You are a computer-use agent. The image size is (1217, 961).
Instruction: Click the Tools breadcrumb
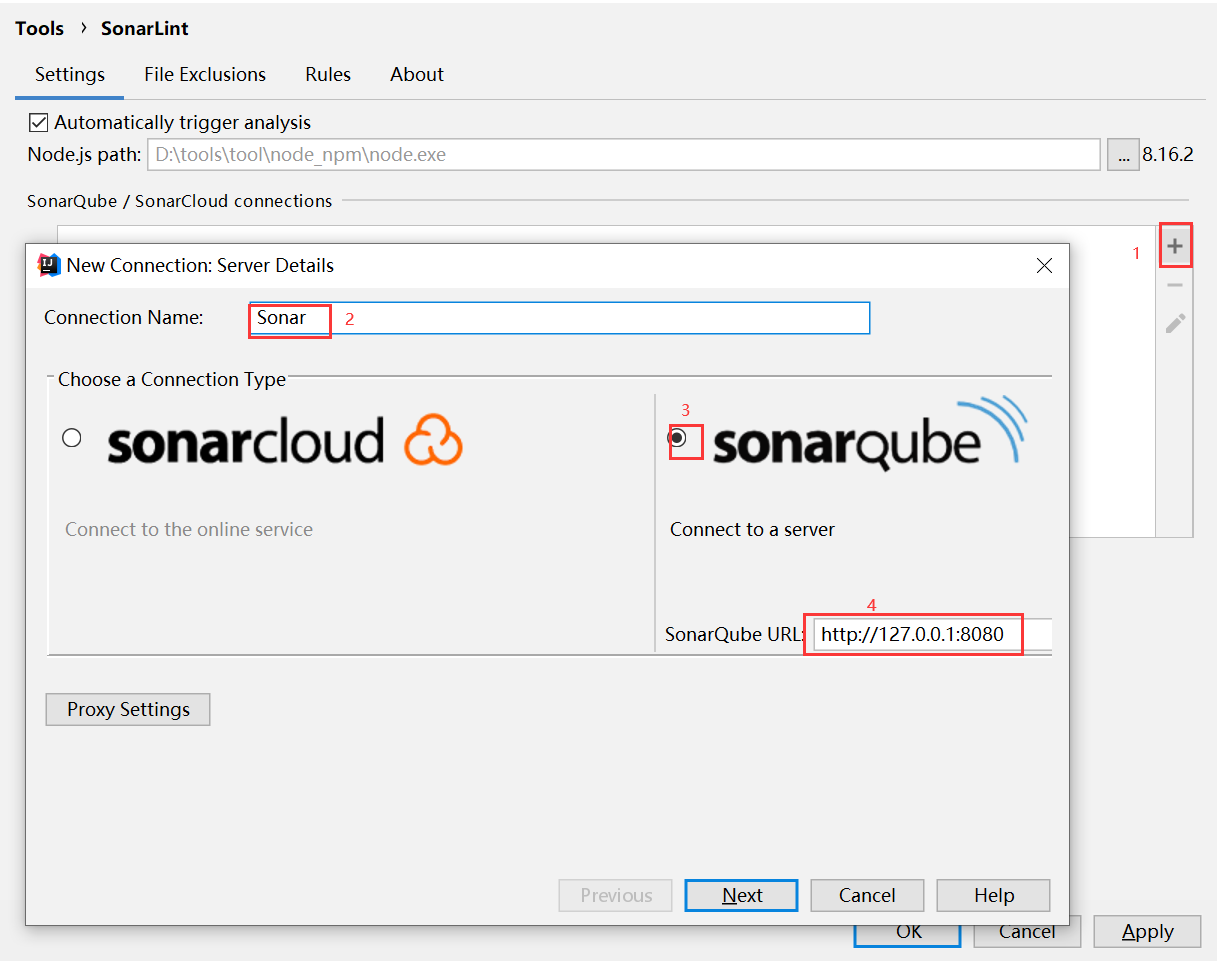pos(40,29)
